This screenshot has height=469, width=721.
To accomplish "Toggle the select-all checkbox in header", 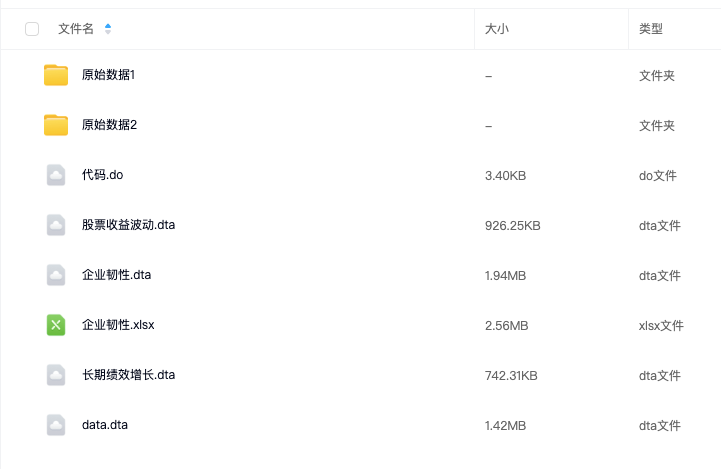I will [32, 29].
